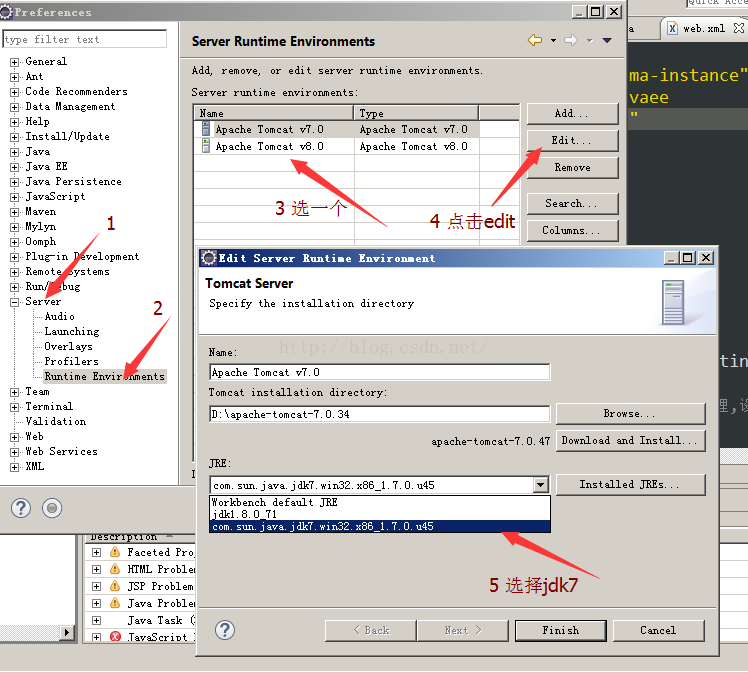Click the Tomcat installation directory field
748x673 pixels.
(379, 414)
